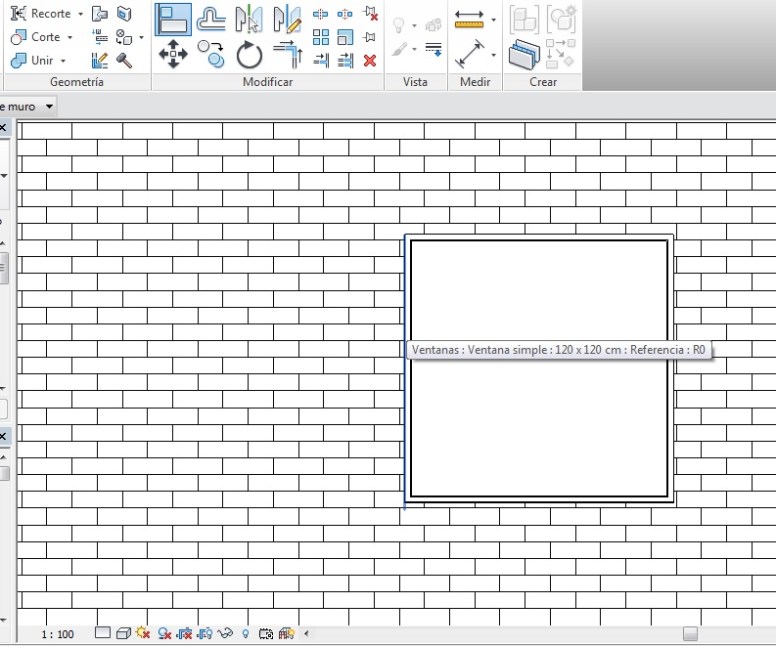This screenshot has height=646, width=776.
Task: Activate the Rotate tool
Action: tap(249, 55)
